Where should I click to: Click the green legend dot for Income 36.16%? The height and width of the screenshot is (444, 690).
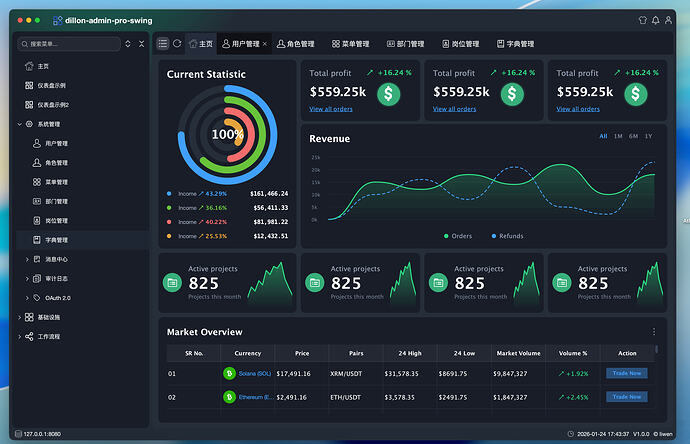click(169, 208)
